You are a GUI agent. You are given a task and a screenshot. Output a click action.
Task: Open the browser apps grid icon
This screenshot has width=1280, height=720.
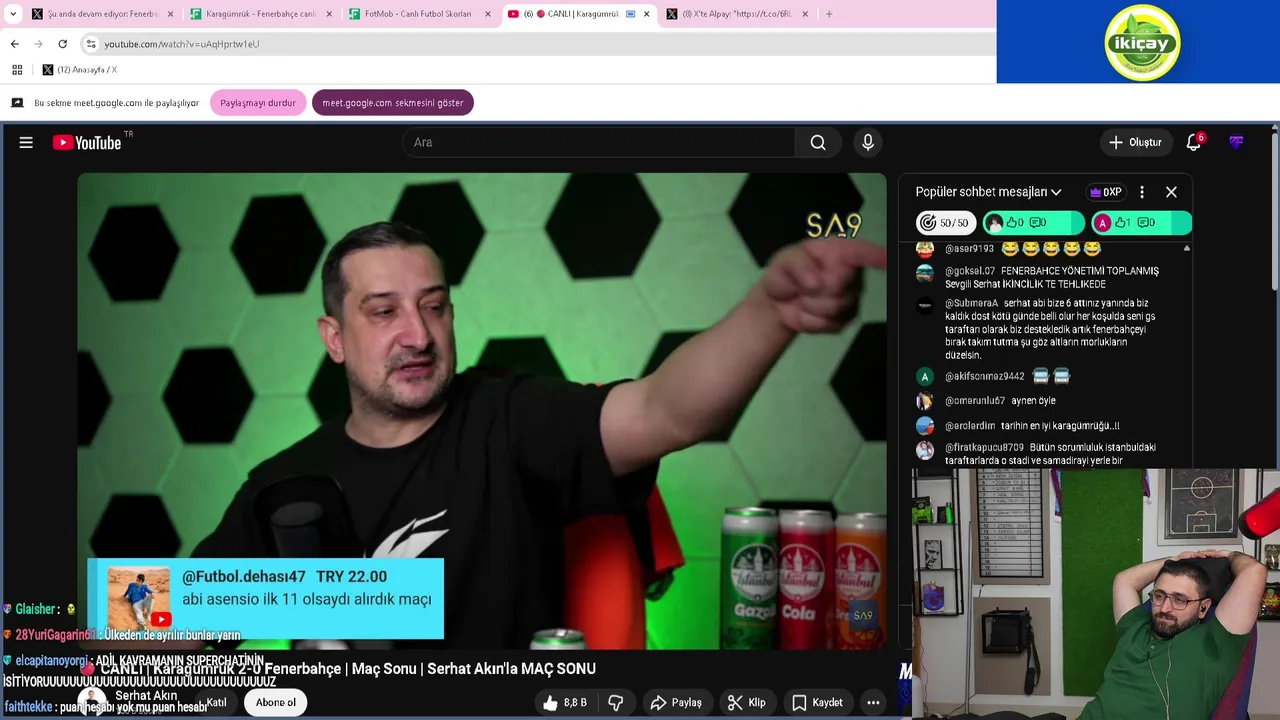pos(17,70)
